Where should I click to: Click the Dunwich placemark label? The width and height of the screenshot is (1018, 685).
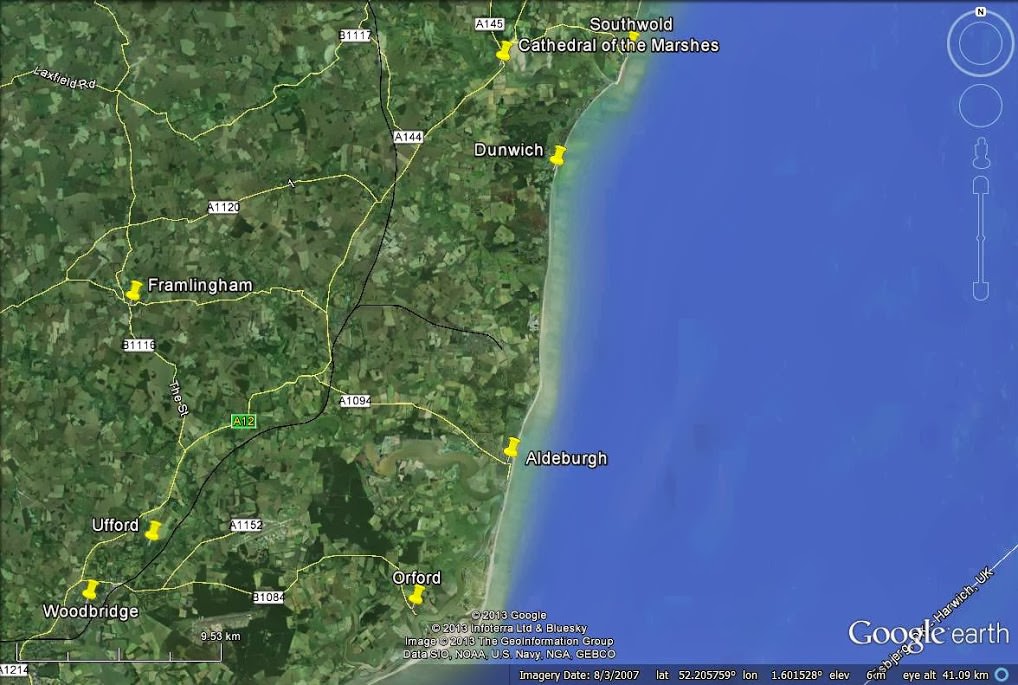[x=508, y=150]
